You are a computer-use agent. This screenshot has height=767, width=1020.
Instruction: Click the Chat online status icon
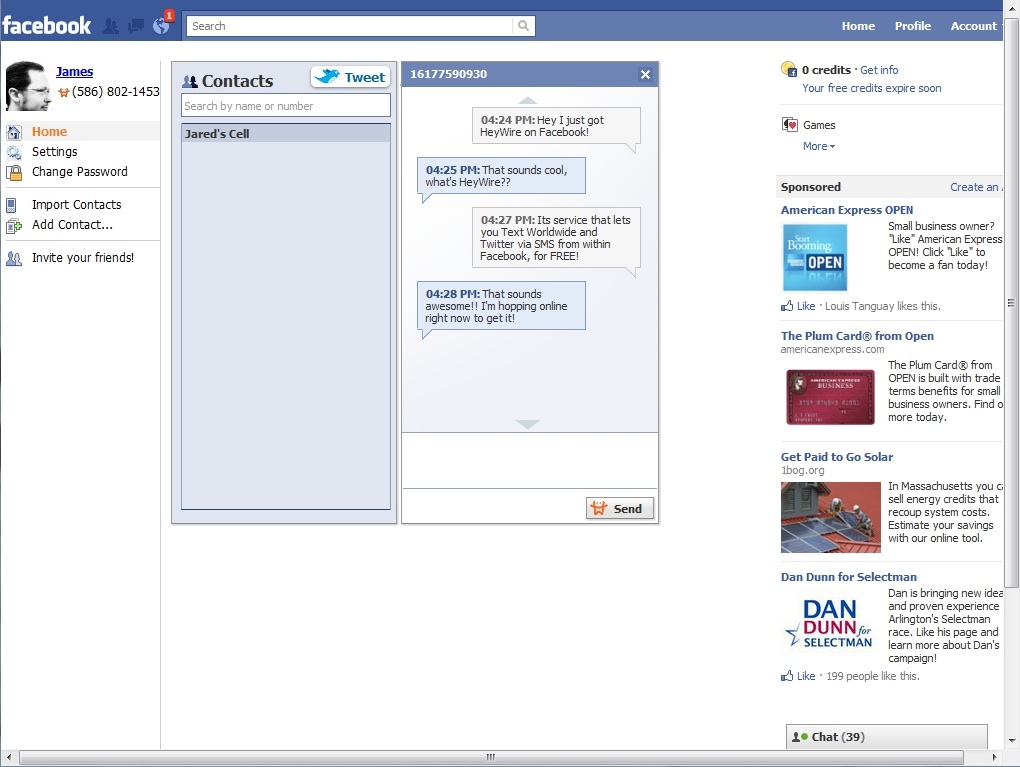coord(799,737)
